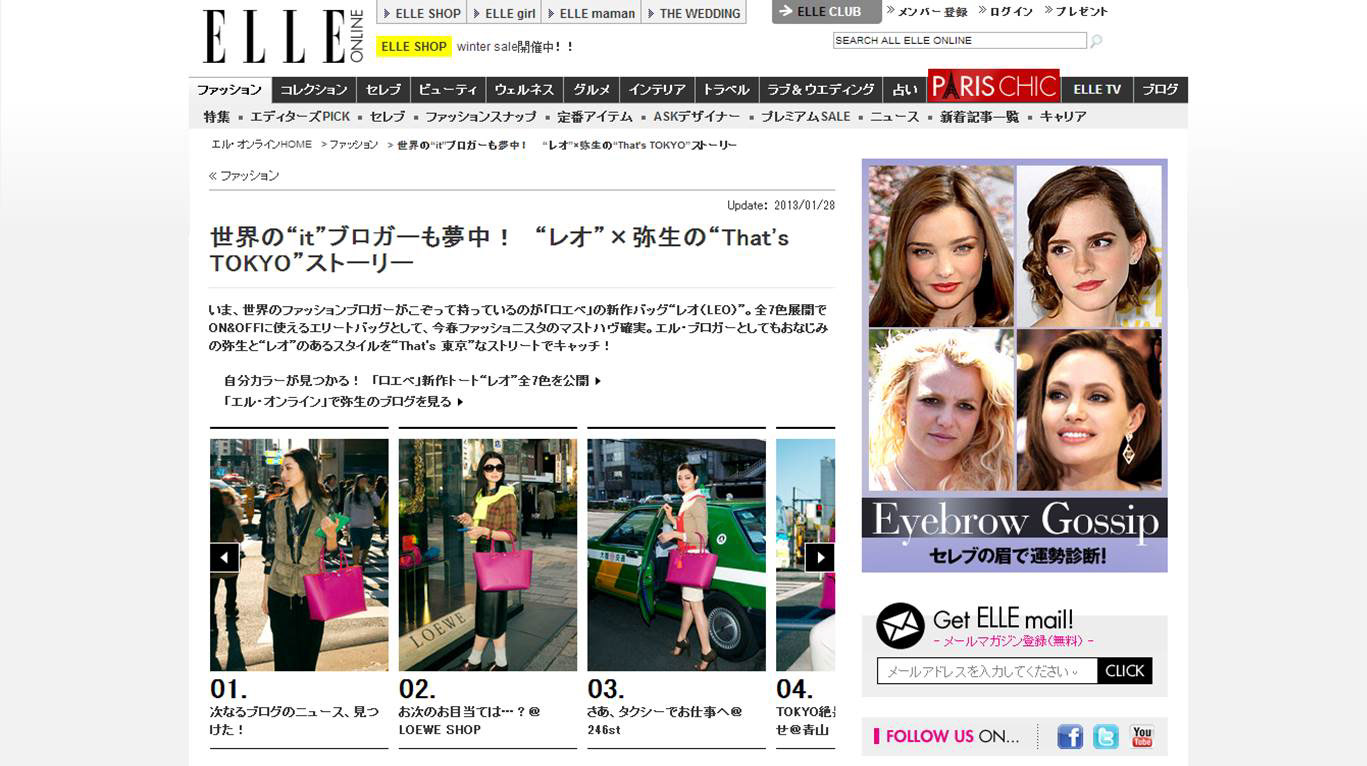Image resolution: width=1367 pixels, height=766 pixels.
Task: Select the セレブ main tab
Action: [x=383, y=90]
